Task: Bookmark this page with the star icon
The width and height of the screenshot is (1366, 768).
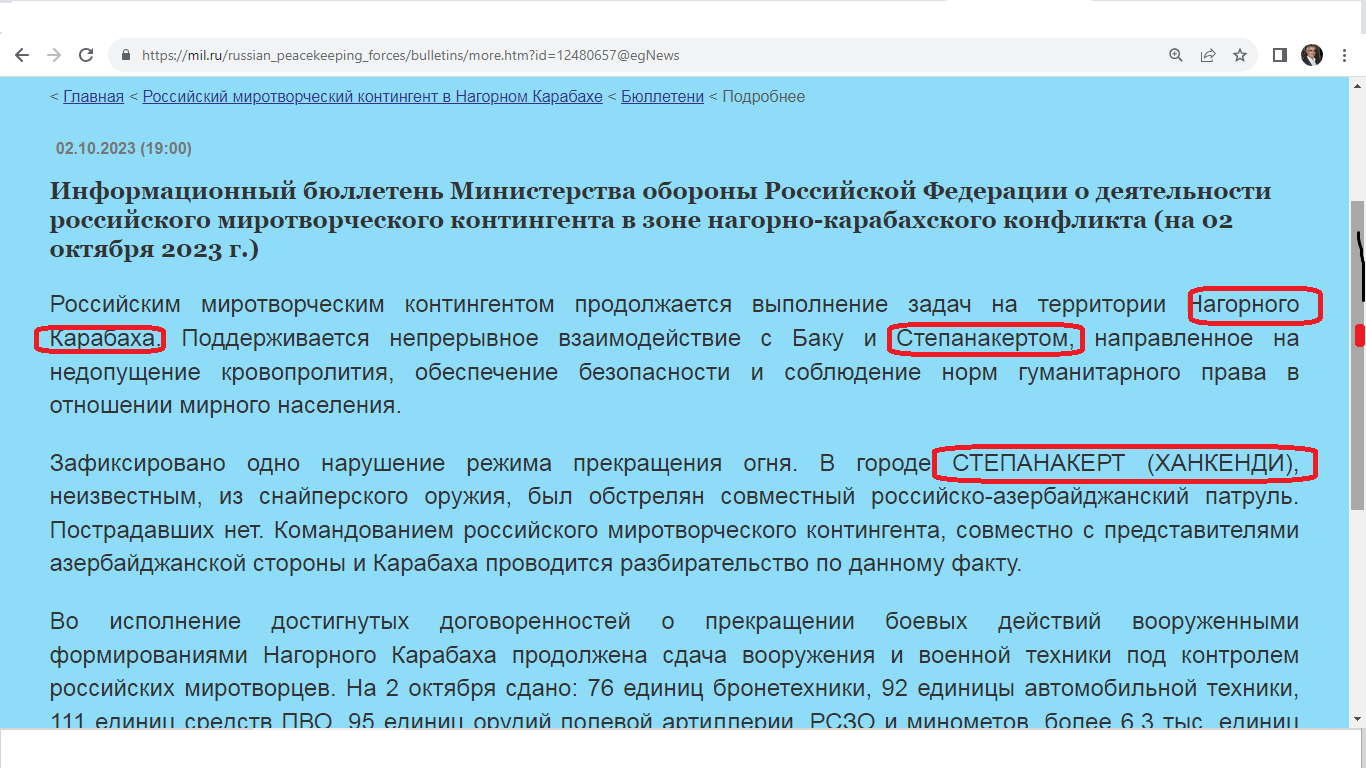Action: pos(1240,55)
